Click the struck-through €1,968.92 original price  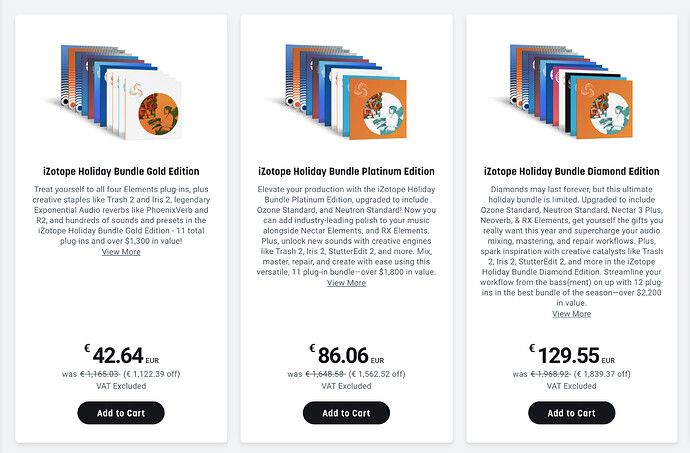coord(551,374)
